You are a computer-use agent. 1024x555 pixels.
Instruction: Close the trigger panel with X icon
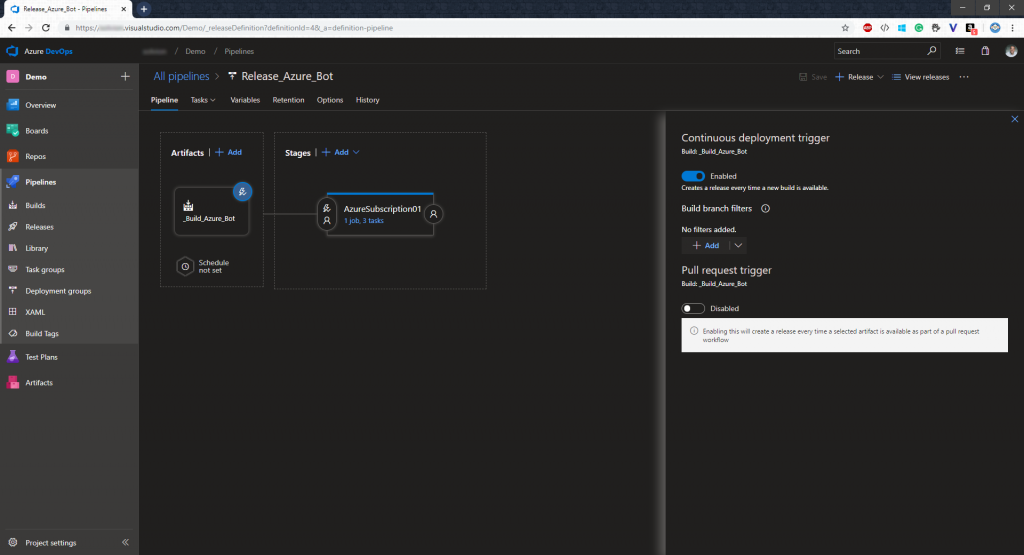point(1014,119)
